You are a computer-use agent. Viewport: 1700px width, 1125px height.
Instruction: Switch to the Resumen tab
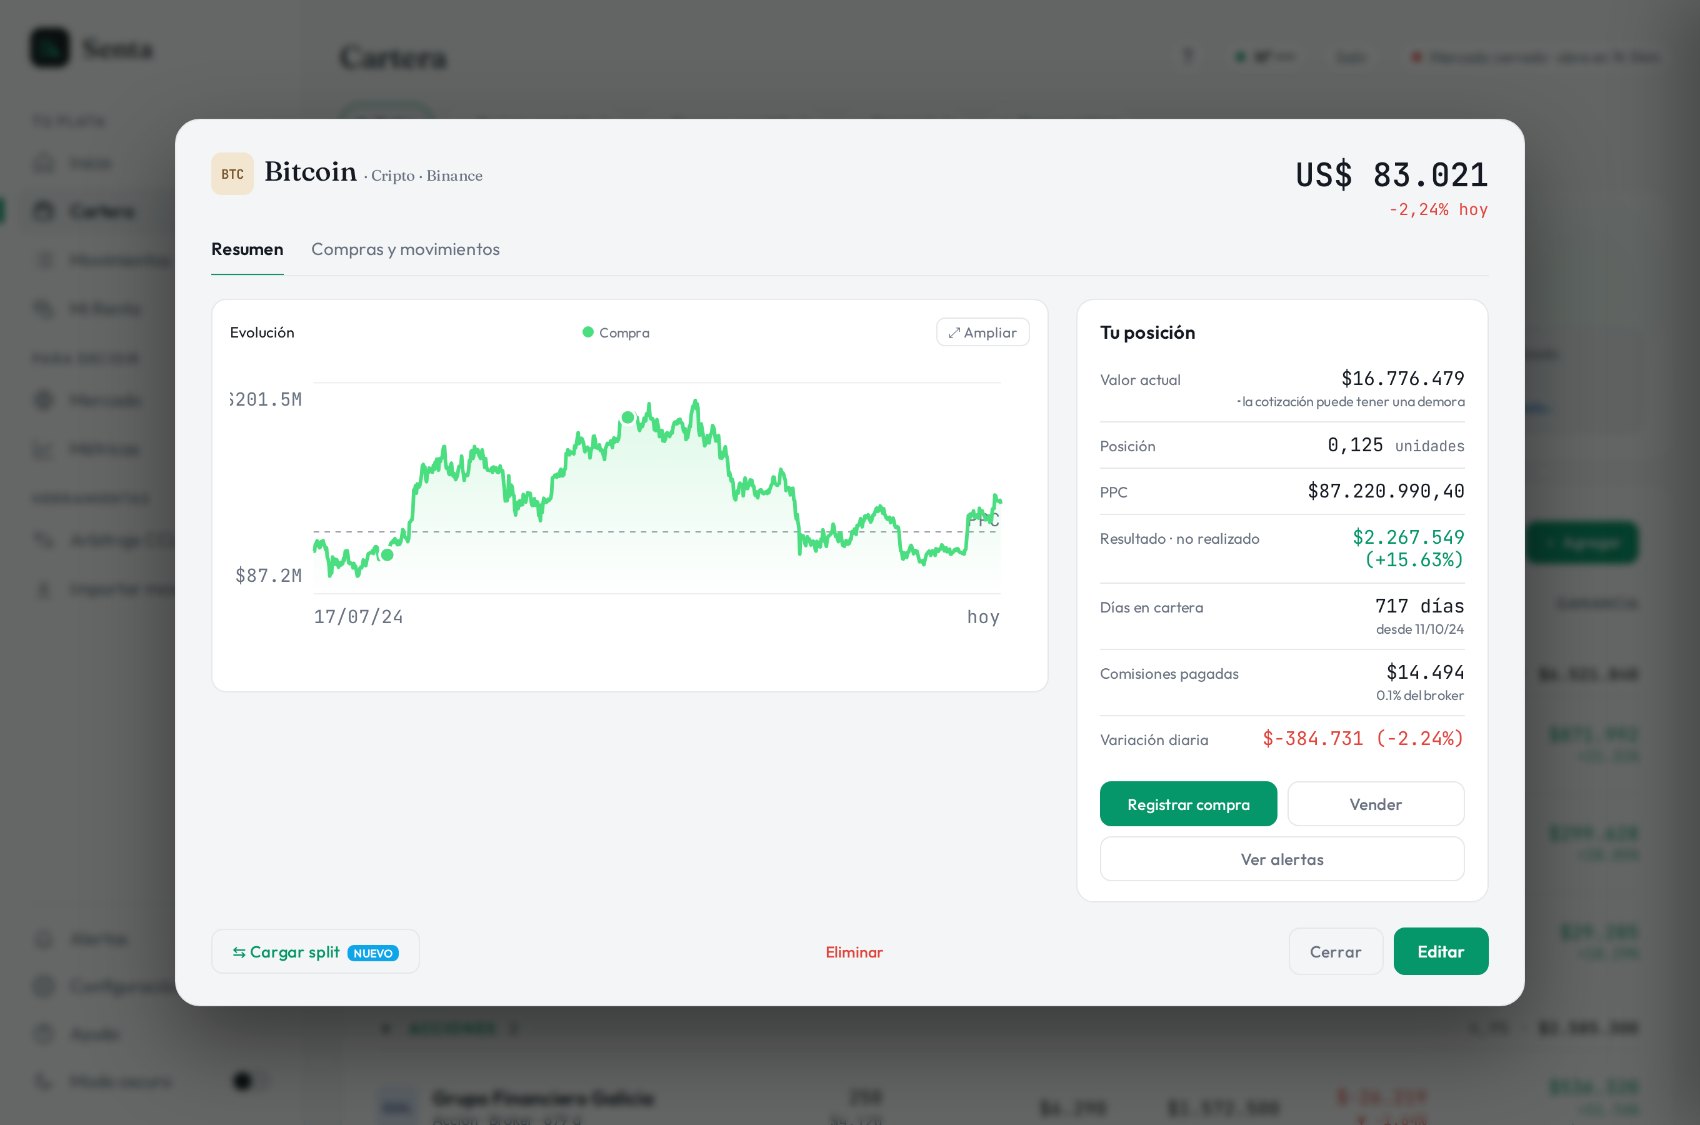247,249
